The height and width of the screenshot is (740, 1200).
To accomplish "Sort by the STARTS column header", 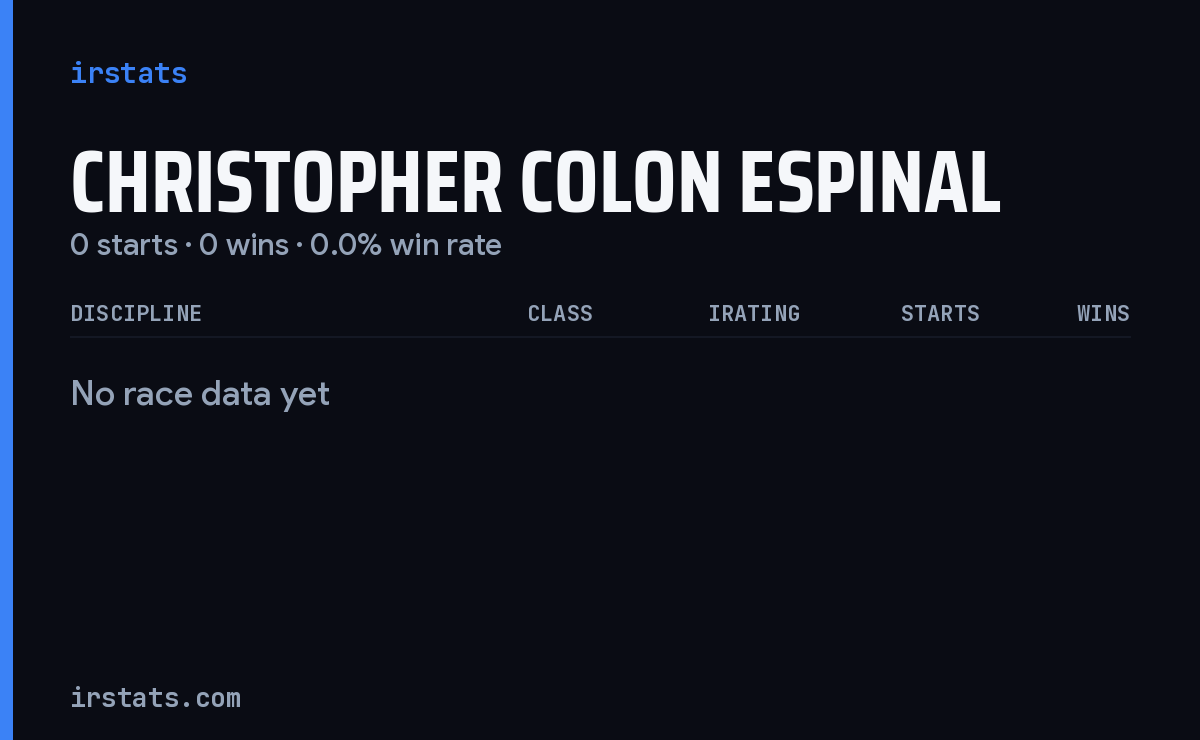I will click(x=940, y=313).
